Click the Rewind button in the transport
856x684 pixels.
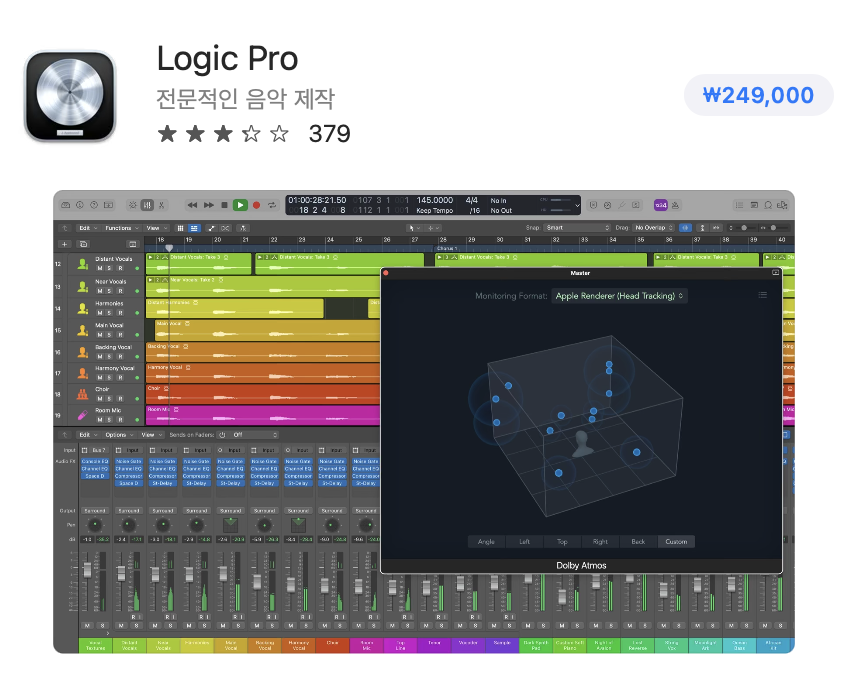(192, 205)
